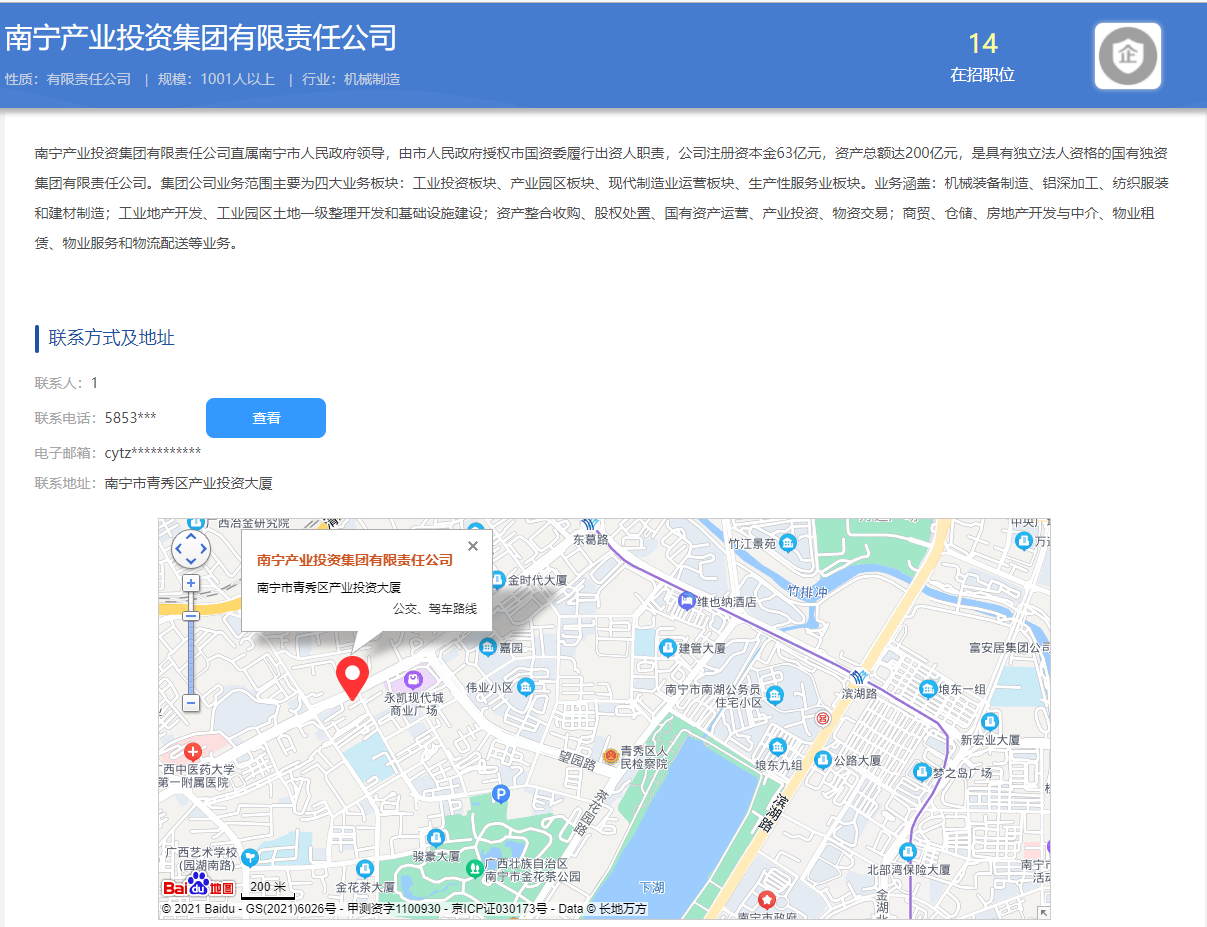Click the 竹排冲 river label on map
The height and width of the screenshot is (927, 1207).
(808, 592)
